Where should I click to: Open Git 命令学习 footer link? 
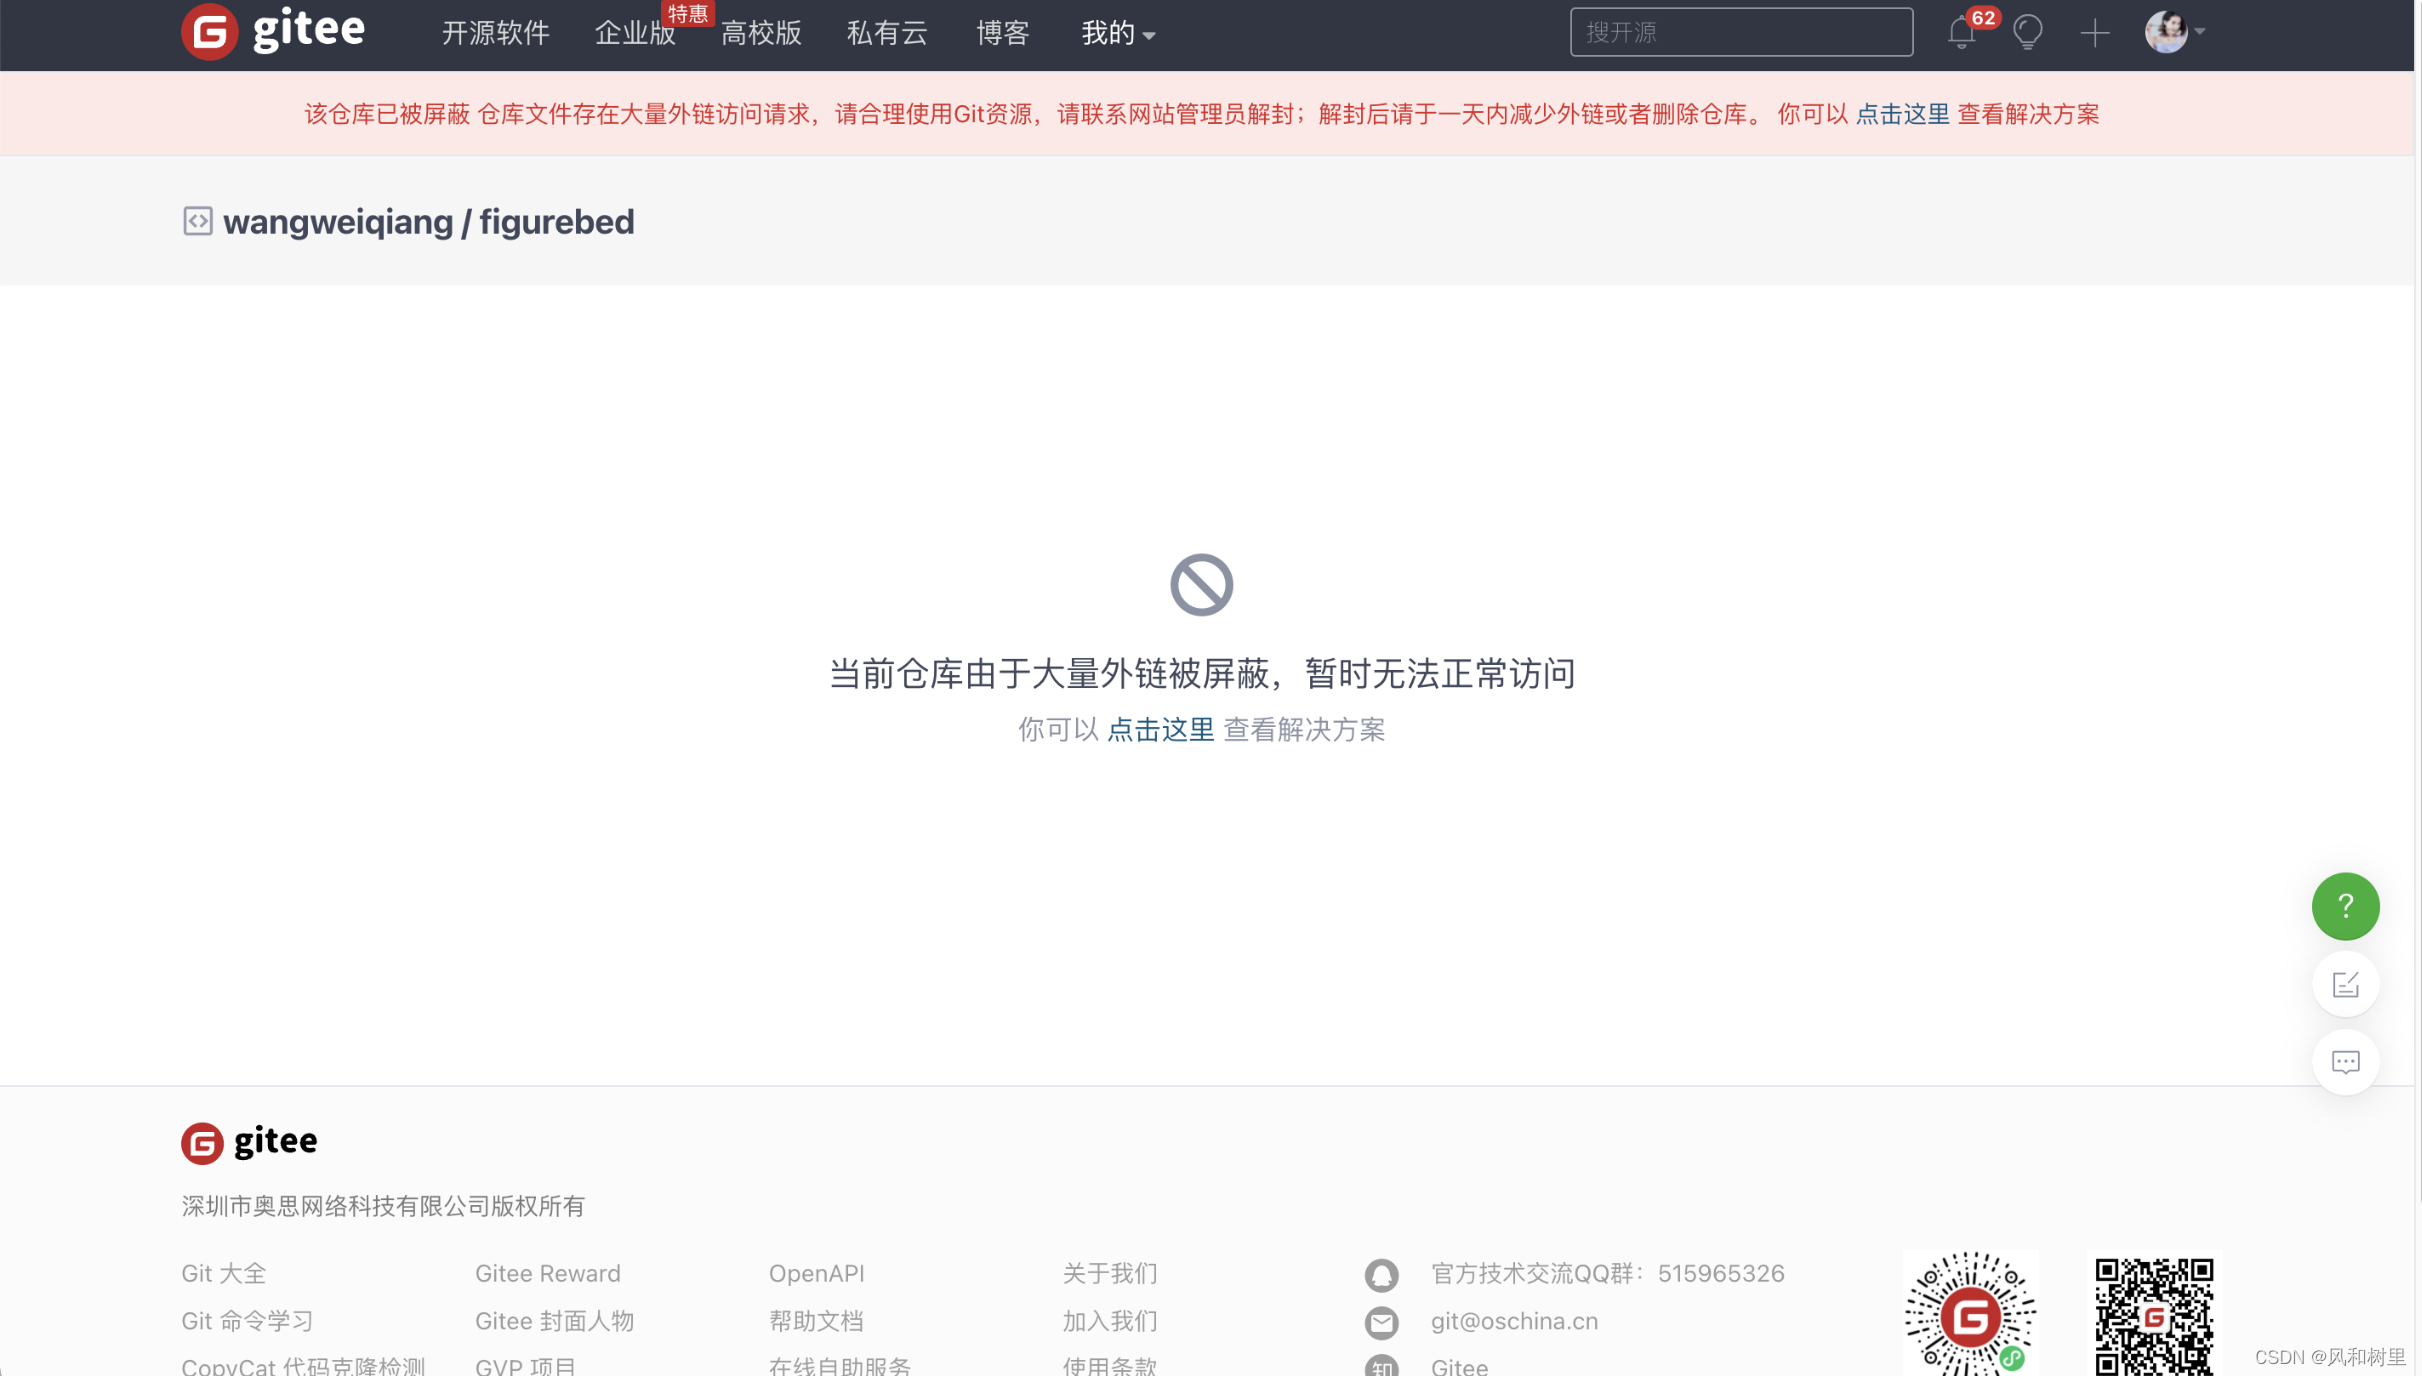[248, 1321]
